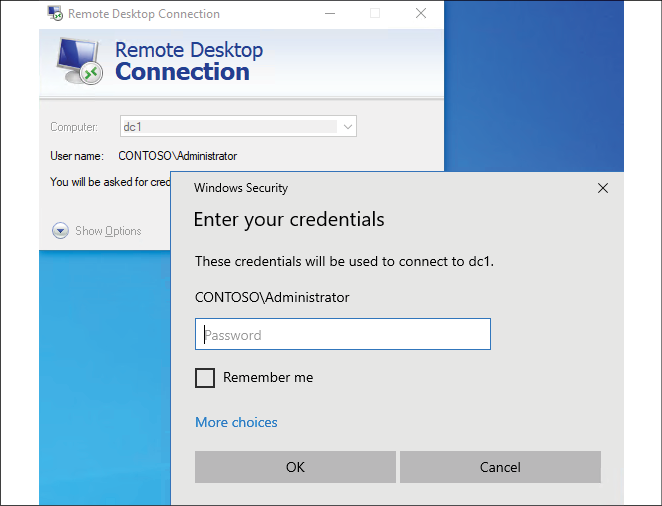Click Remote Desktop Connection title bar icon

(x=55, y=13)
